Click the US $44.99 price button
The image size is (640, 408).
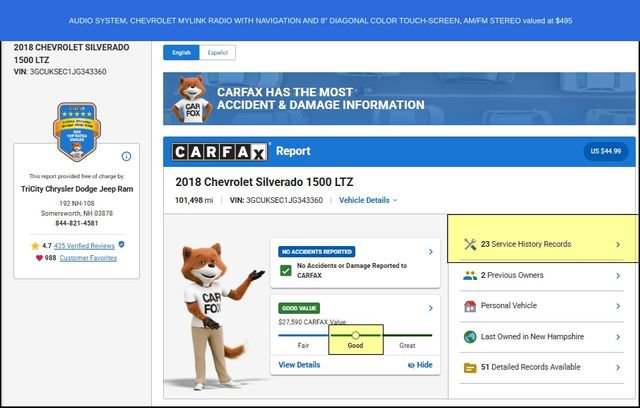click(x=606, y=151)
